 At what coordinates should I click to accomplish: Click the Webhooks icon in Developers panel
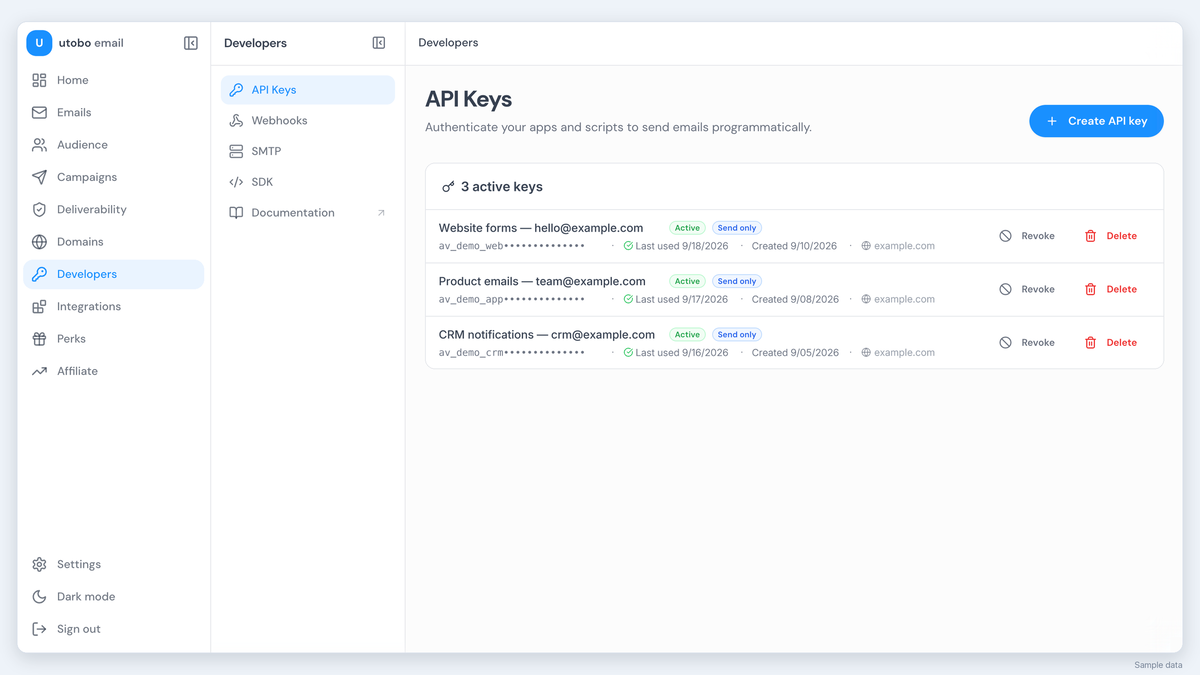tap(236, 120)
